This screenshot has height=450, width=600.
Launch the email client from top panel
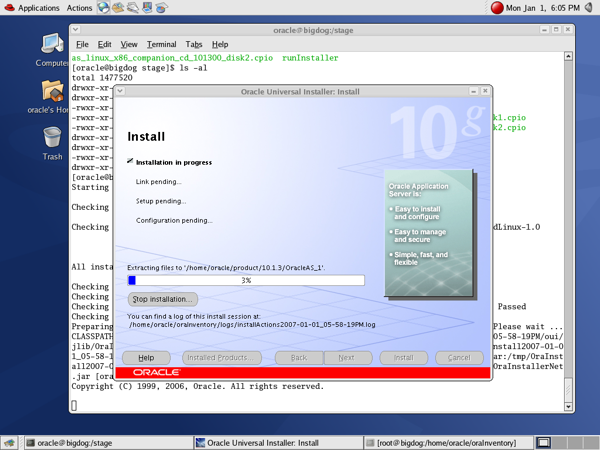[x=119, y=8]
